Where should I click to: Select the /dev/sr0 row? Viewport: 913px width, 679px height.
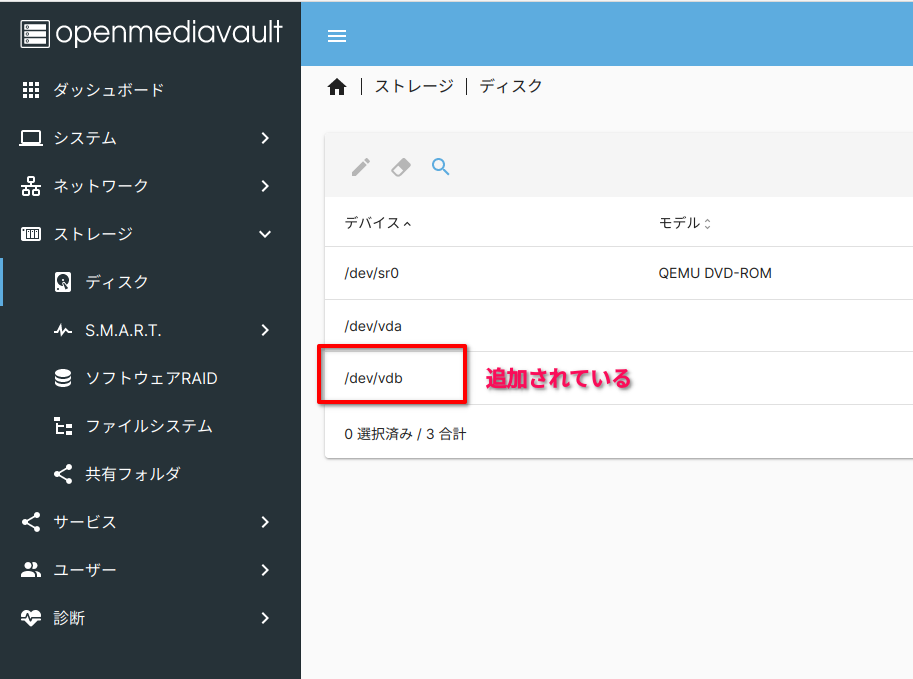coord(618,273)
